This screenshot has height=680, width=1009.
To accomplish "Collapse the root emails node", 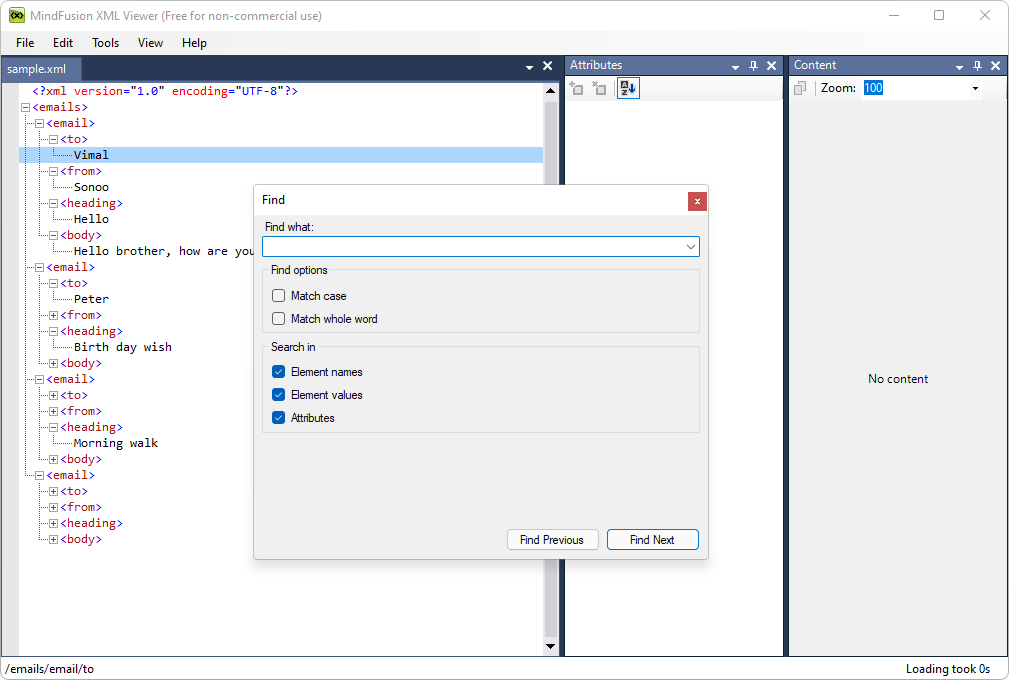I will pyautogui.click(x=26, y=107).
